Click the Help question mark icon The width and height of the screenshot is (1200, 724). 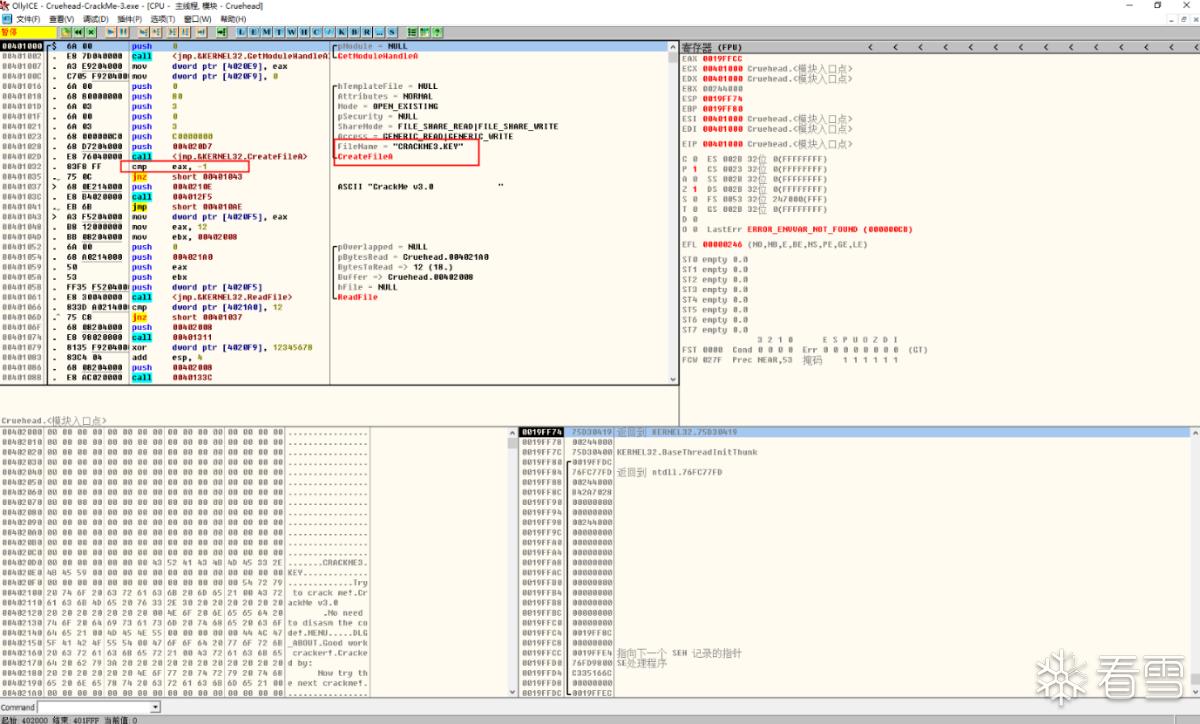[437, 32]
